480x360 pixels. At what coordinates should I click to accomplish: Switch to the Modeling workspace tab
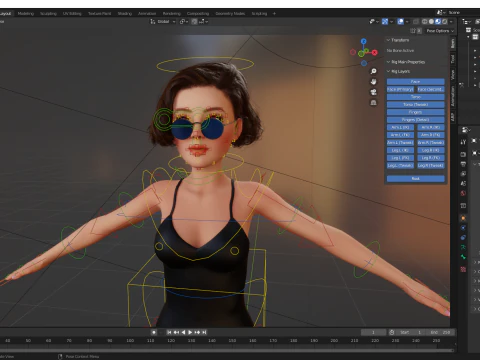point(26,14)
